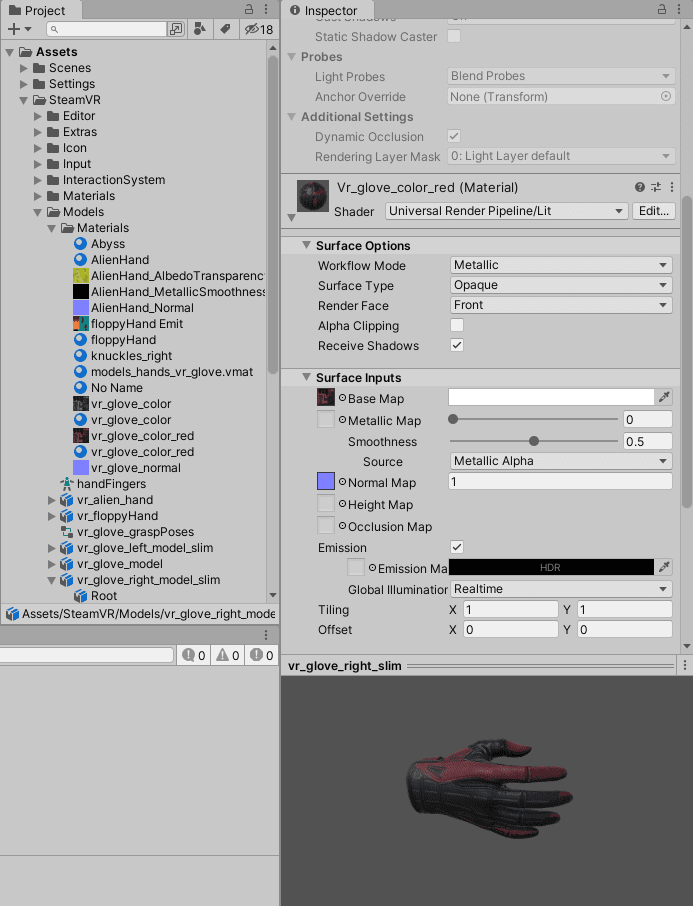Open the material preset selector icon
693x906 pixels.
pos(657,188)
